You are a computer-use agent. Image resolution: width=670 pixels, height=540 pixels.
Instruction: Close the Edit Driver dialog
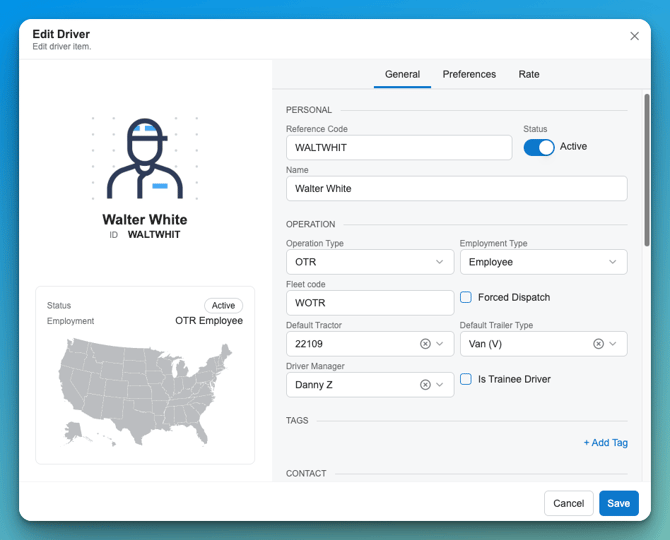tap(635, 36)
